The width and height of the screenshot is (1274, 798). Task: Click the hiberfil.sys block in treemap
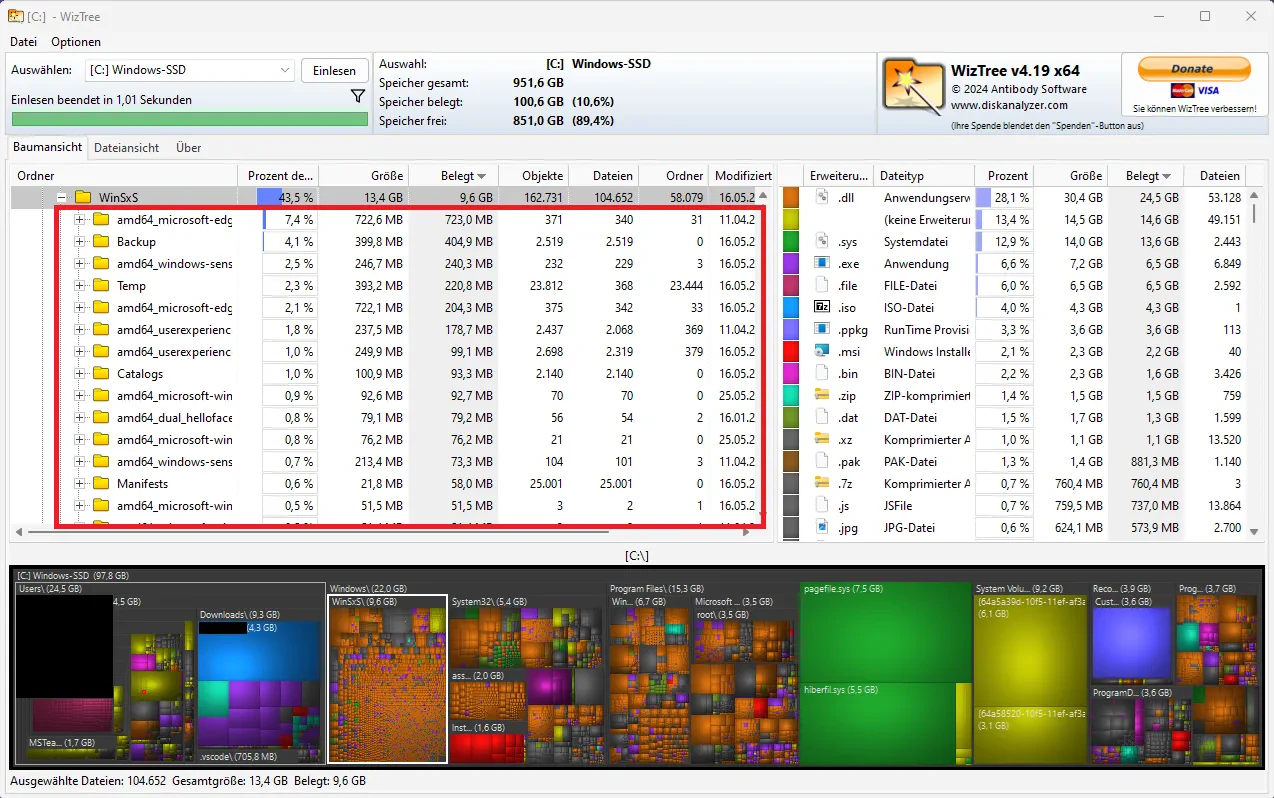(x=878, y=724)
